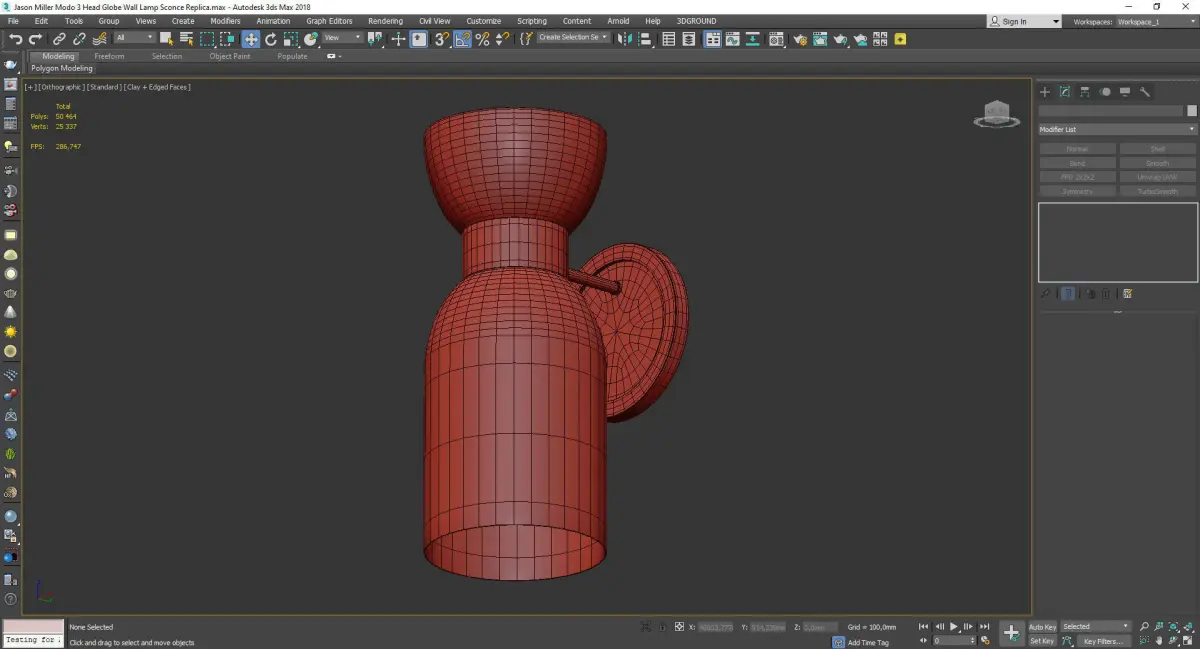This screenshot has width=1200, height=649.
Task: Open the Sign In dropdown arrow
Action: (1056, 22)
